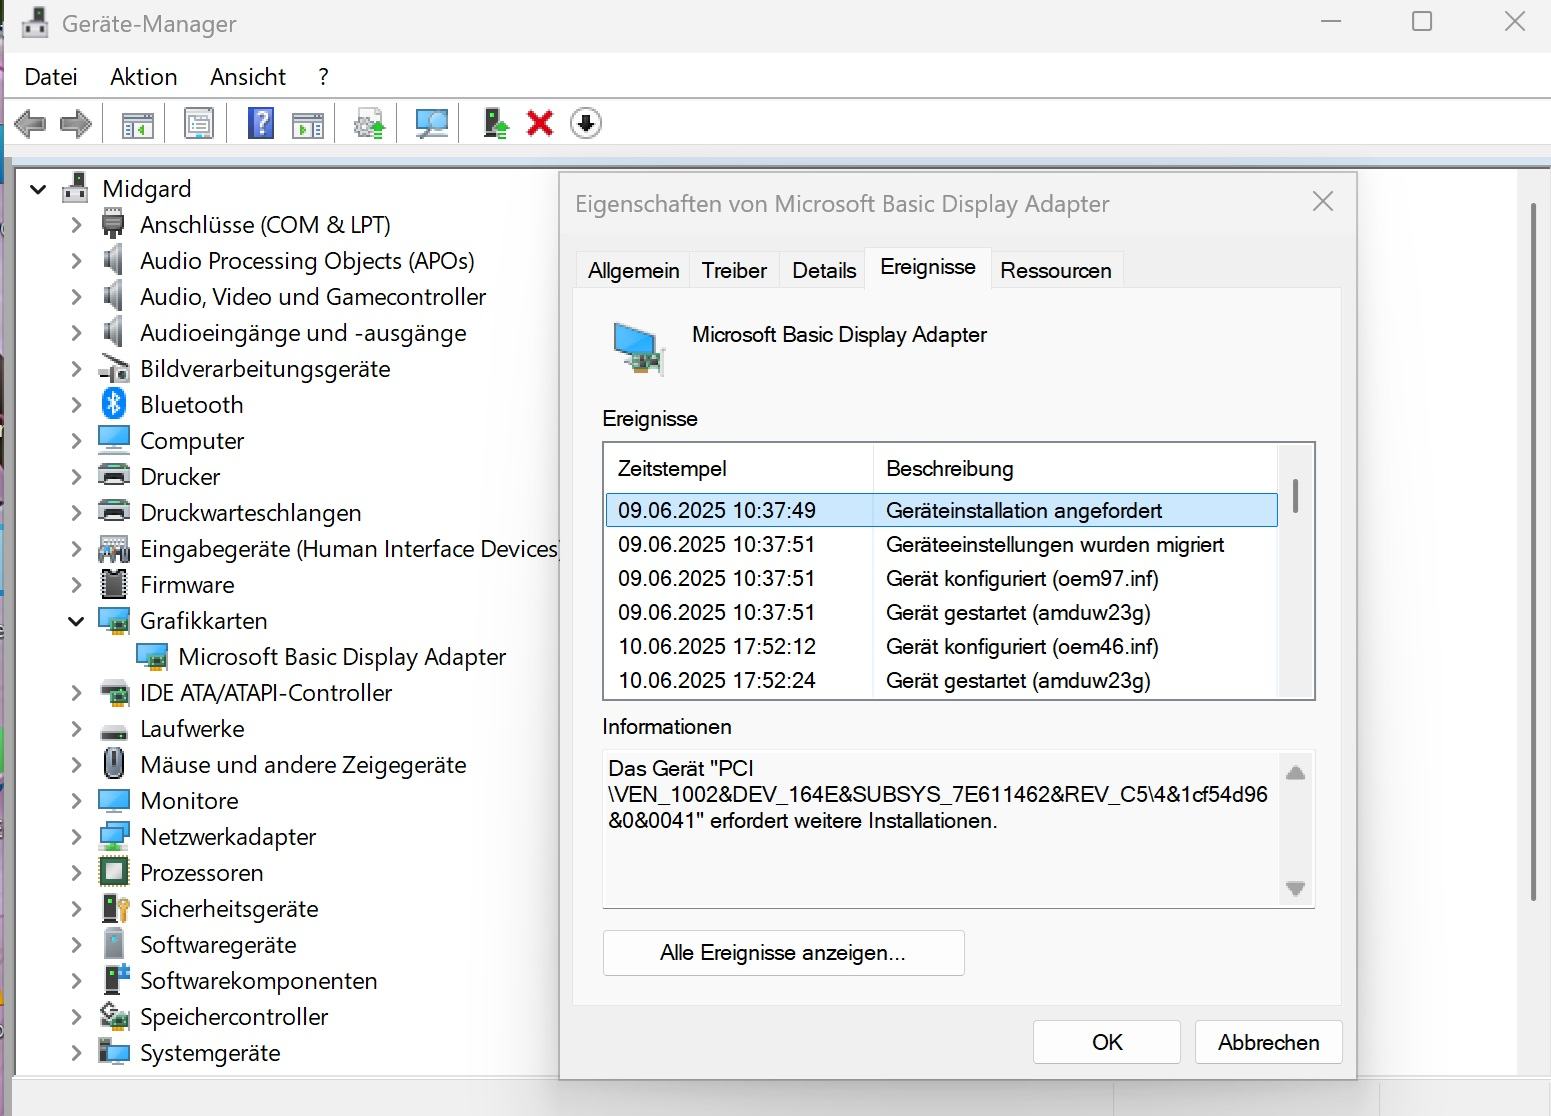Click the Bluetooth icon in device tree

[x=114, y=404]
